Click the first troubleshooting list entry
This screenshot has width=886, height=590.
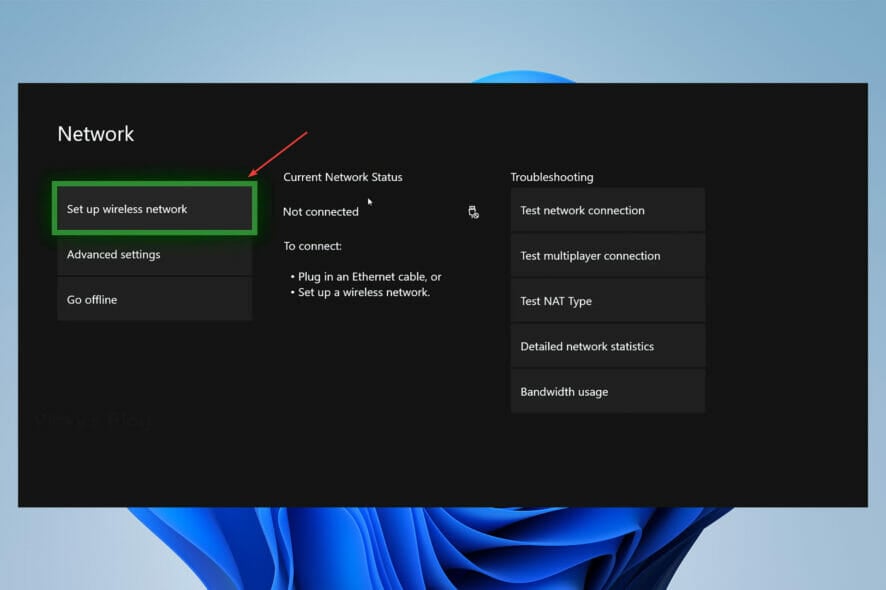click(584, 210)
